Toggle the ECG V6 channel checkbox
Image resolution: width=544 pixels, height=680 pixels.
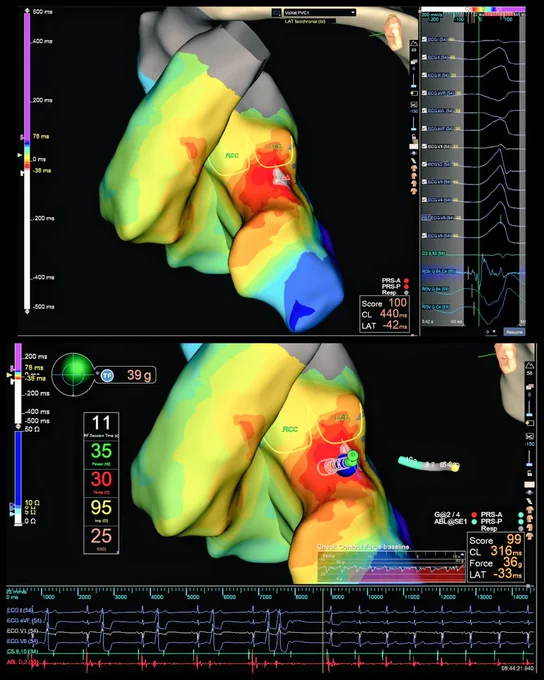(425, 235)
